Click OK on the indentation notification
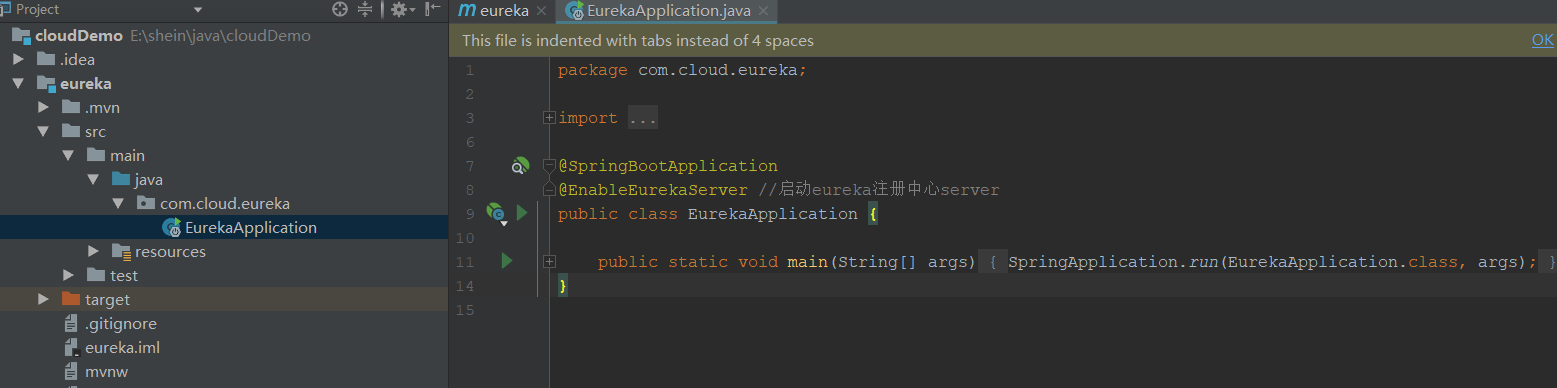The image size is (1557, 388). pos(1542,41)
